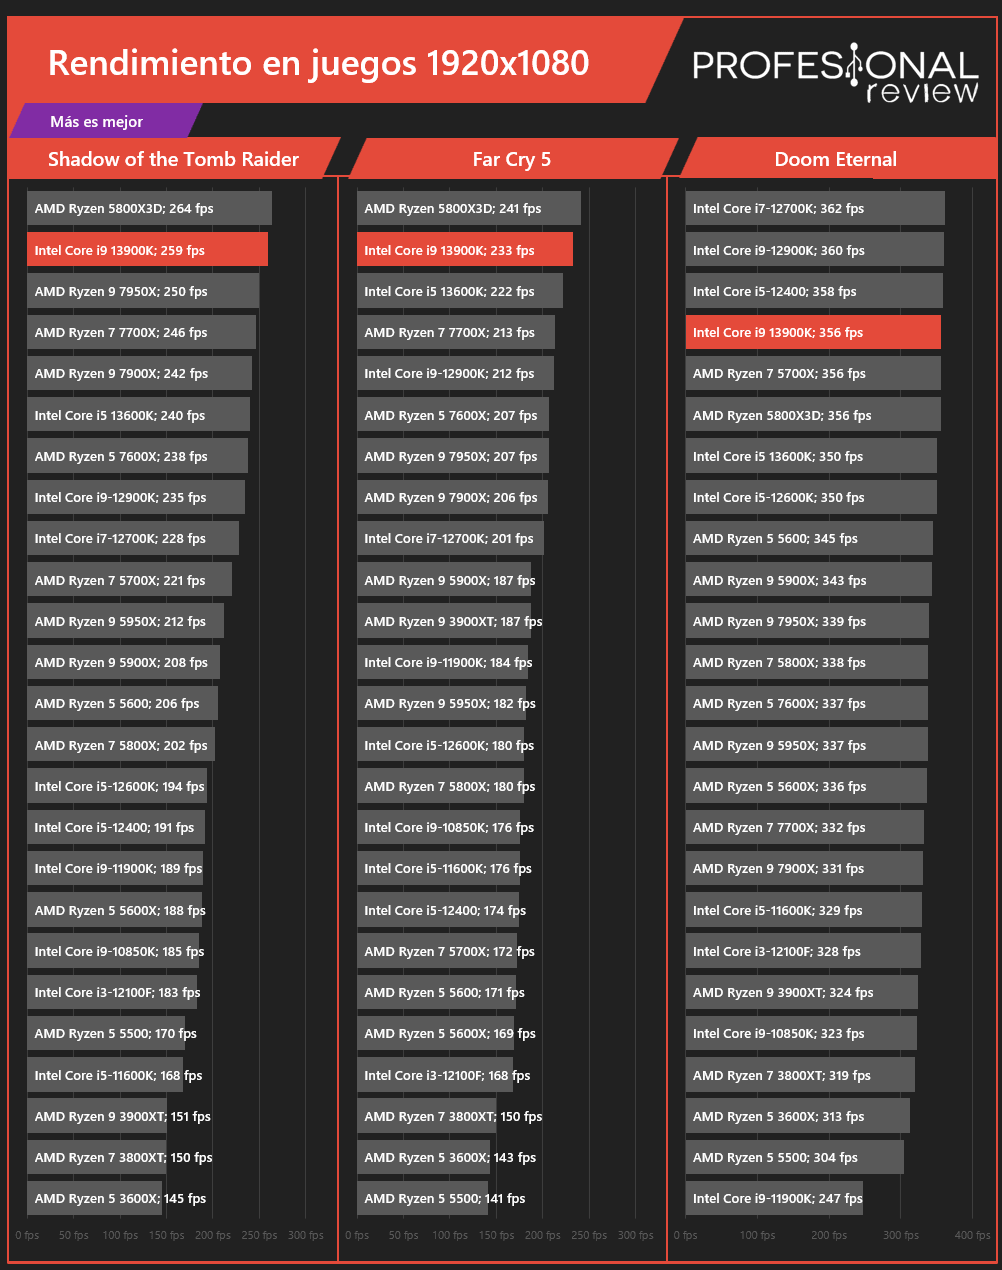Click the Shadow of the Tomb Raider header

coord(174,159)
